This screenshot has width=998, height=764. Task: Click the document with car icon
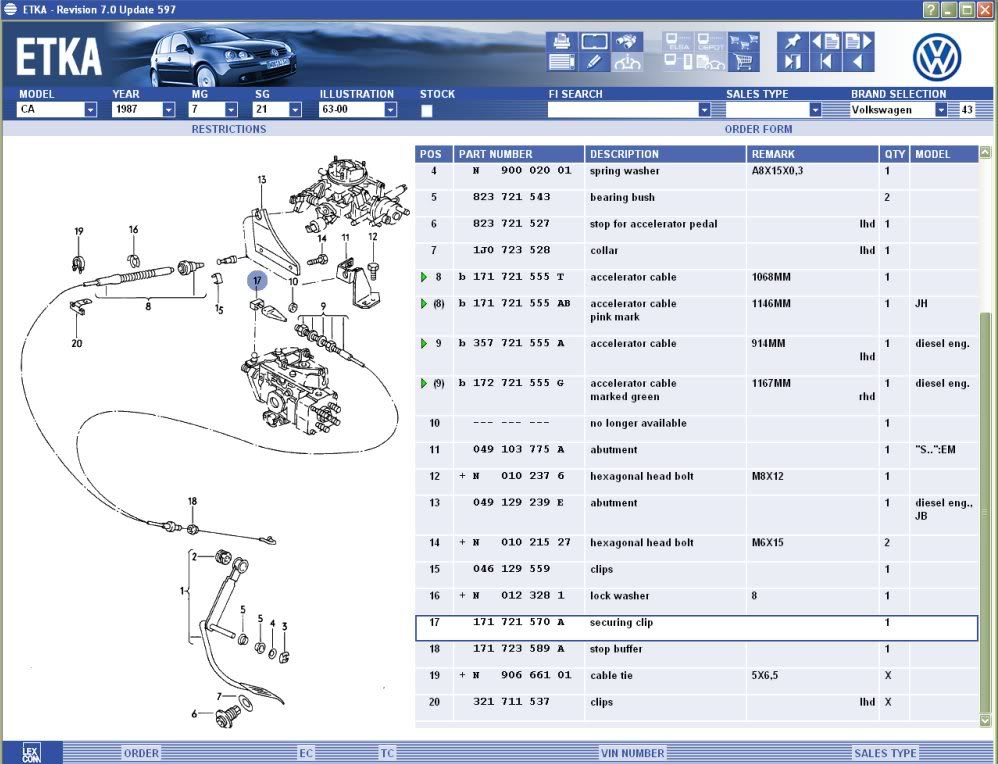(x=711, y=62)
